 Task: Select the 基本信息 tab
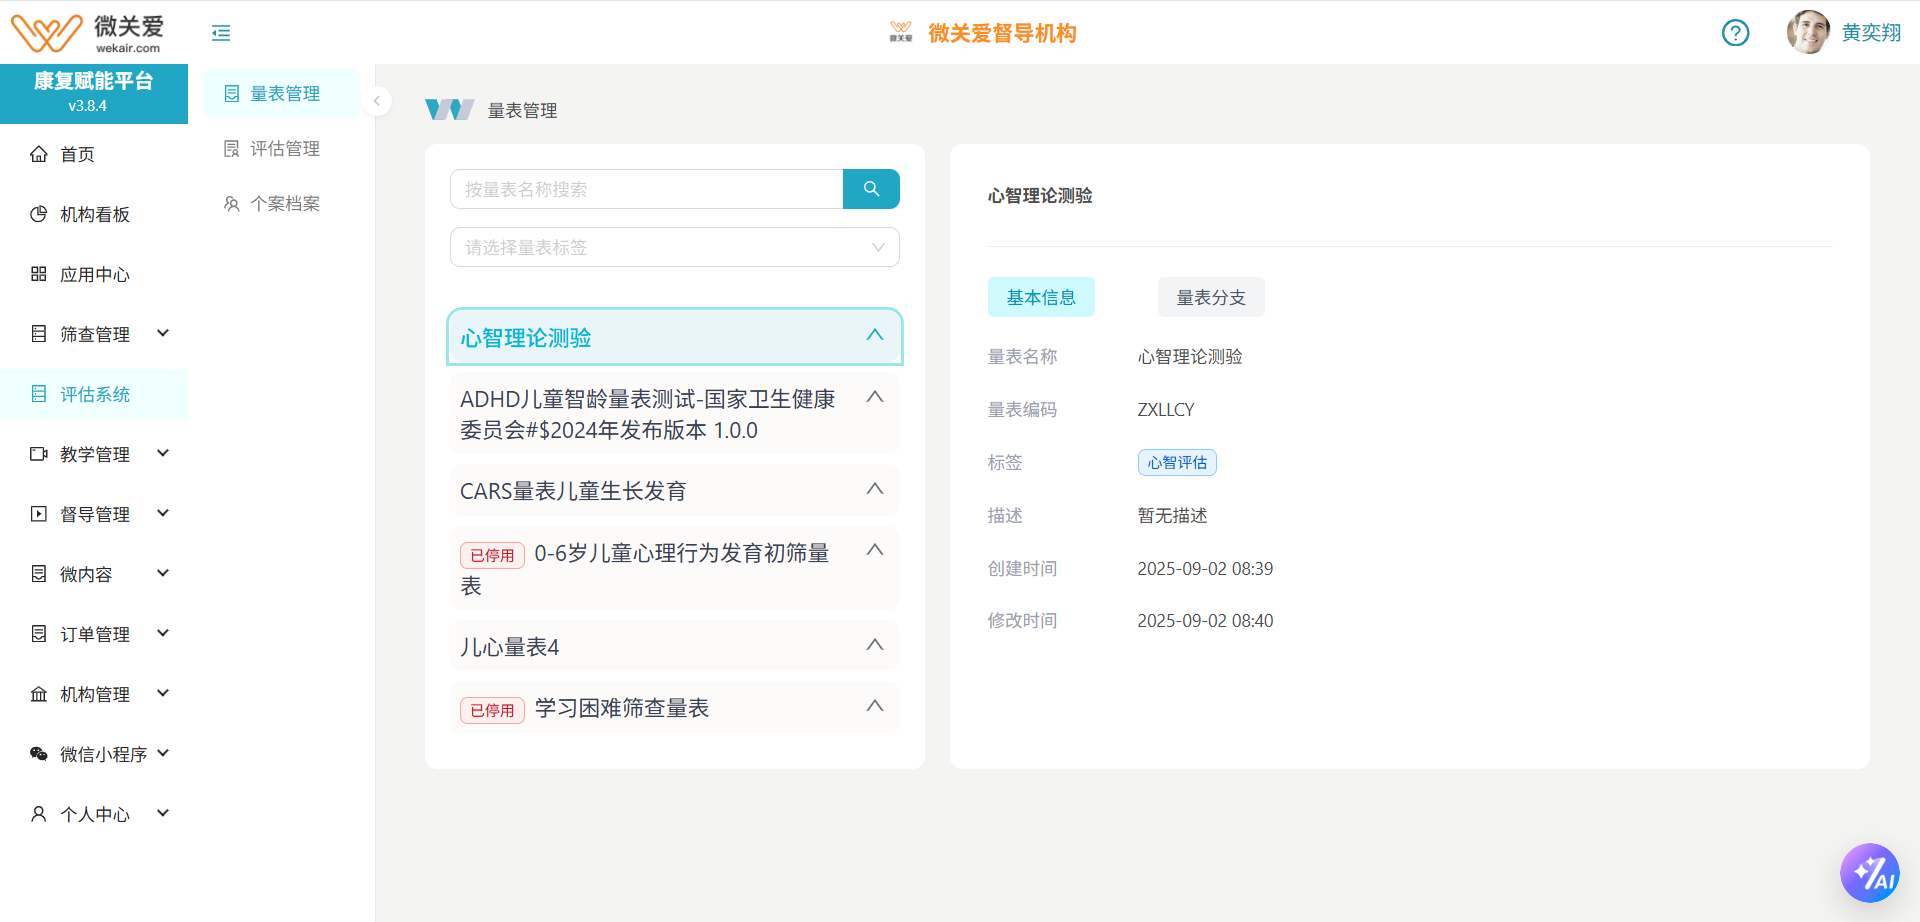(1040, 297)
